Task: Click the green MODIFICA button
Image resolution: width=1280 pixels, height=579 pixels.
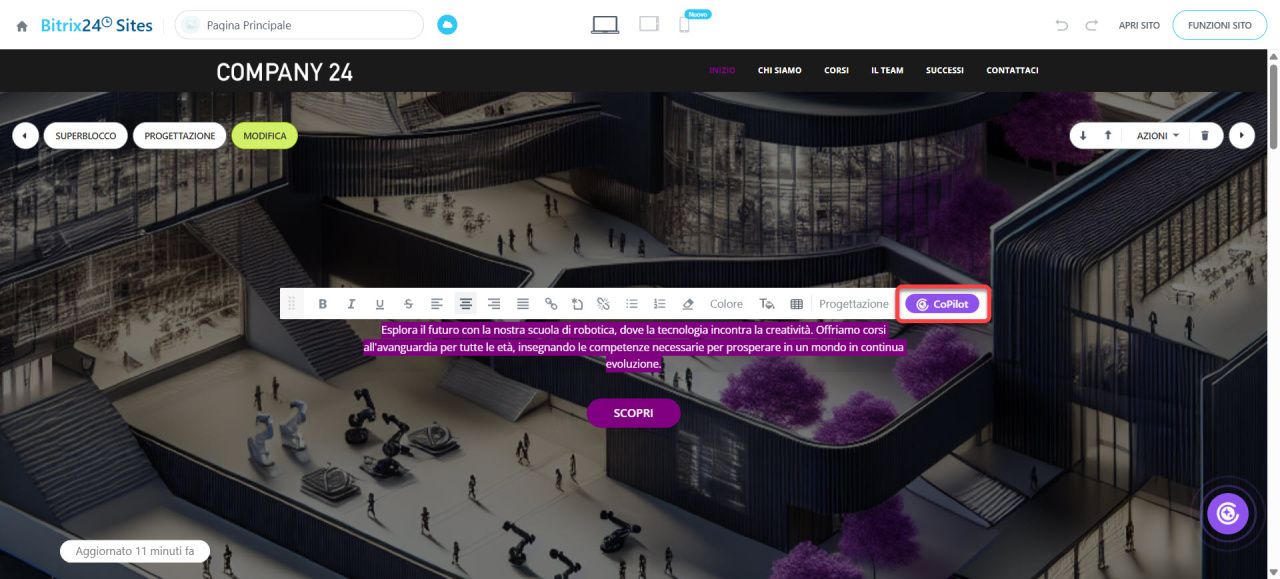Action: click(264, 136)
